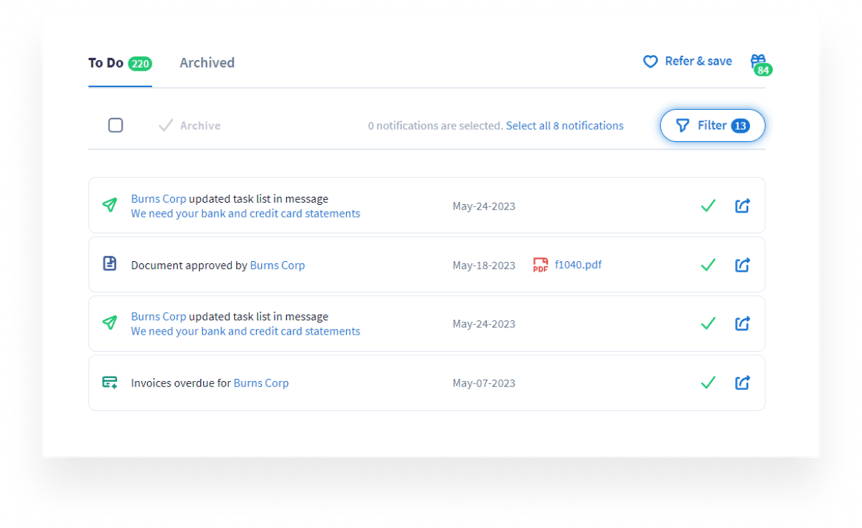Click green checkmark in row directly above Invoices overdue
Screen dimensions: 862x528
tap(708, 323)
